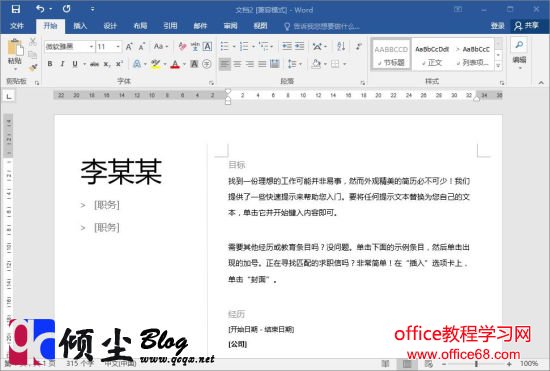Apply the 节标题 style
Screen dimensions: 550x371
pyautogui.click(x=391, y=55)
